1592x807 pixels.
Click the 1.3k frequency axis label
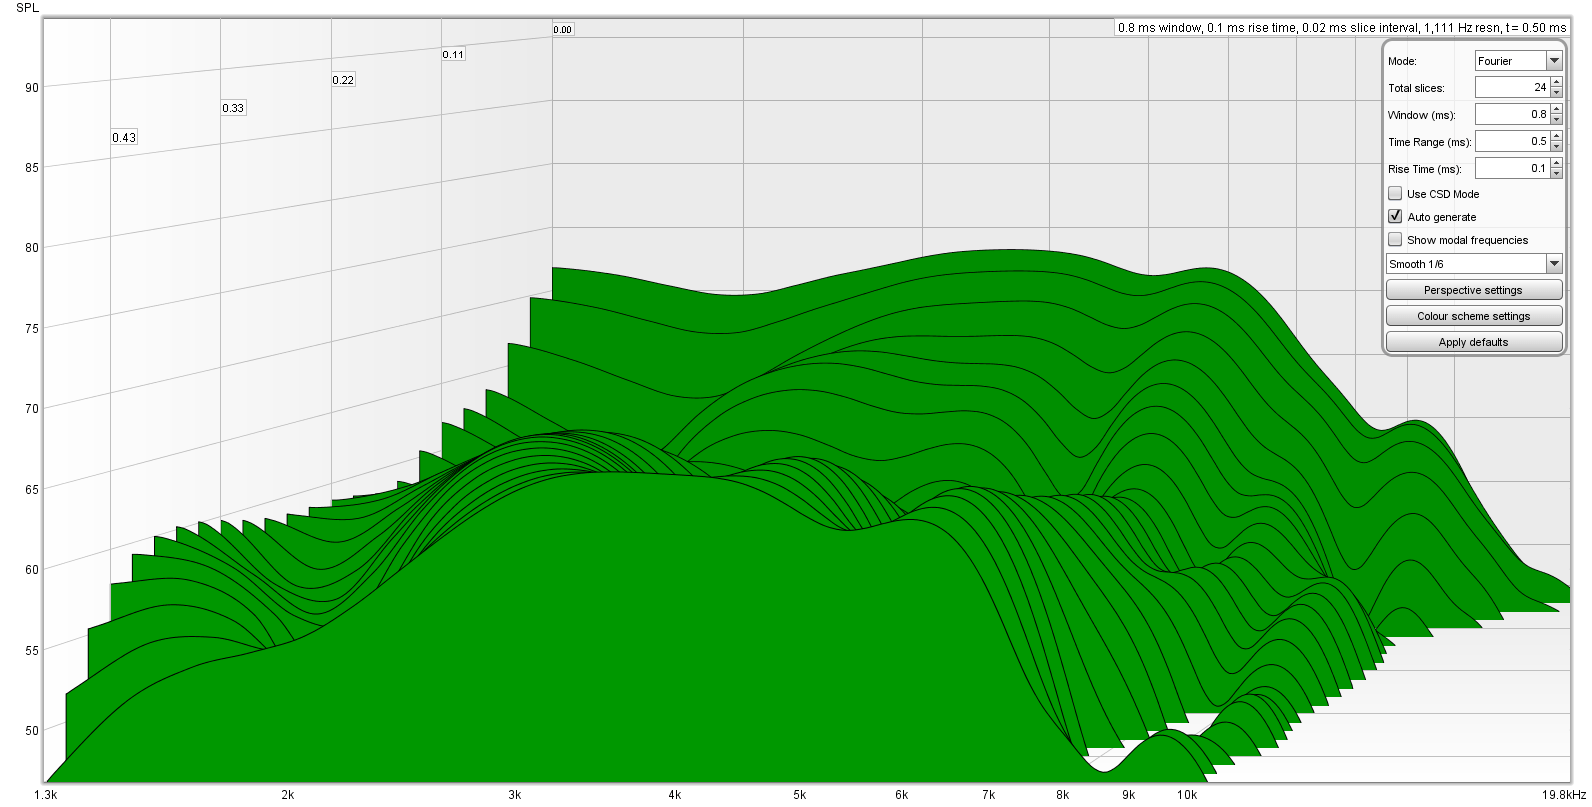(46, 795)
